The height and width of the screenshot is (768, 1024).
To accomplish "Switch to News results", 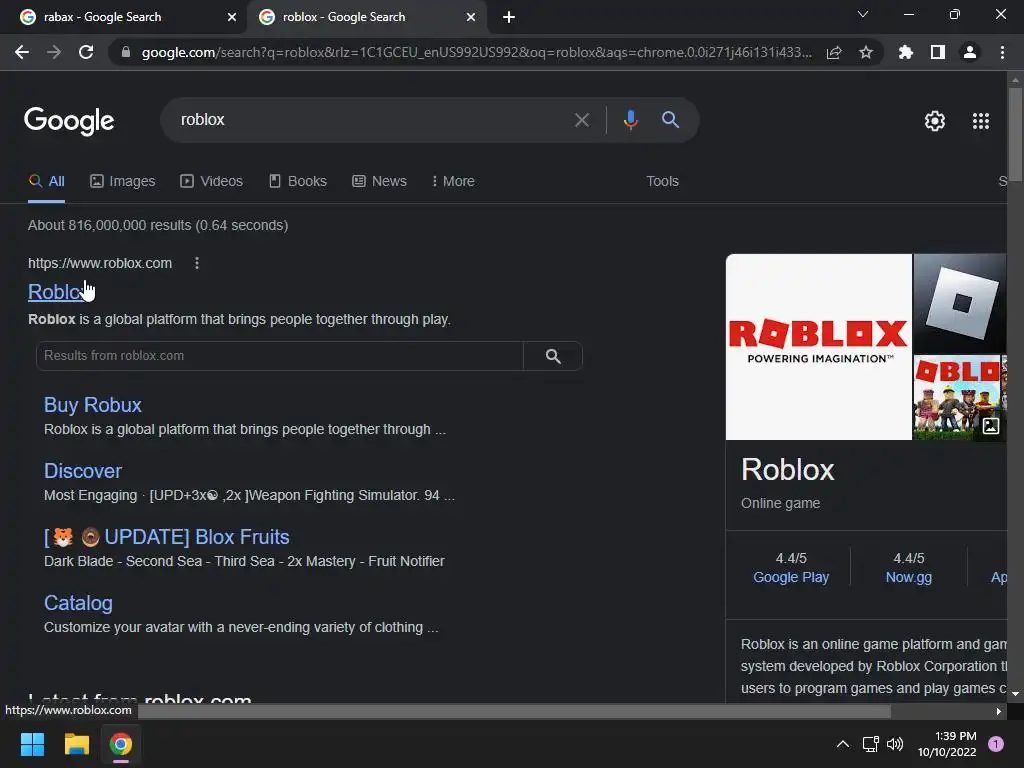I will click(x=379, y=181).
